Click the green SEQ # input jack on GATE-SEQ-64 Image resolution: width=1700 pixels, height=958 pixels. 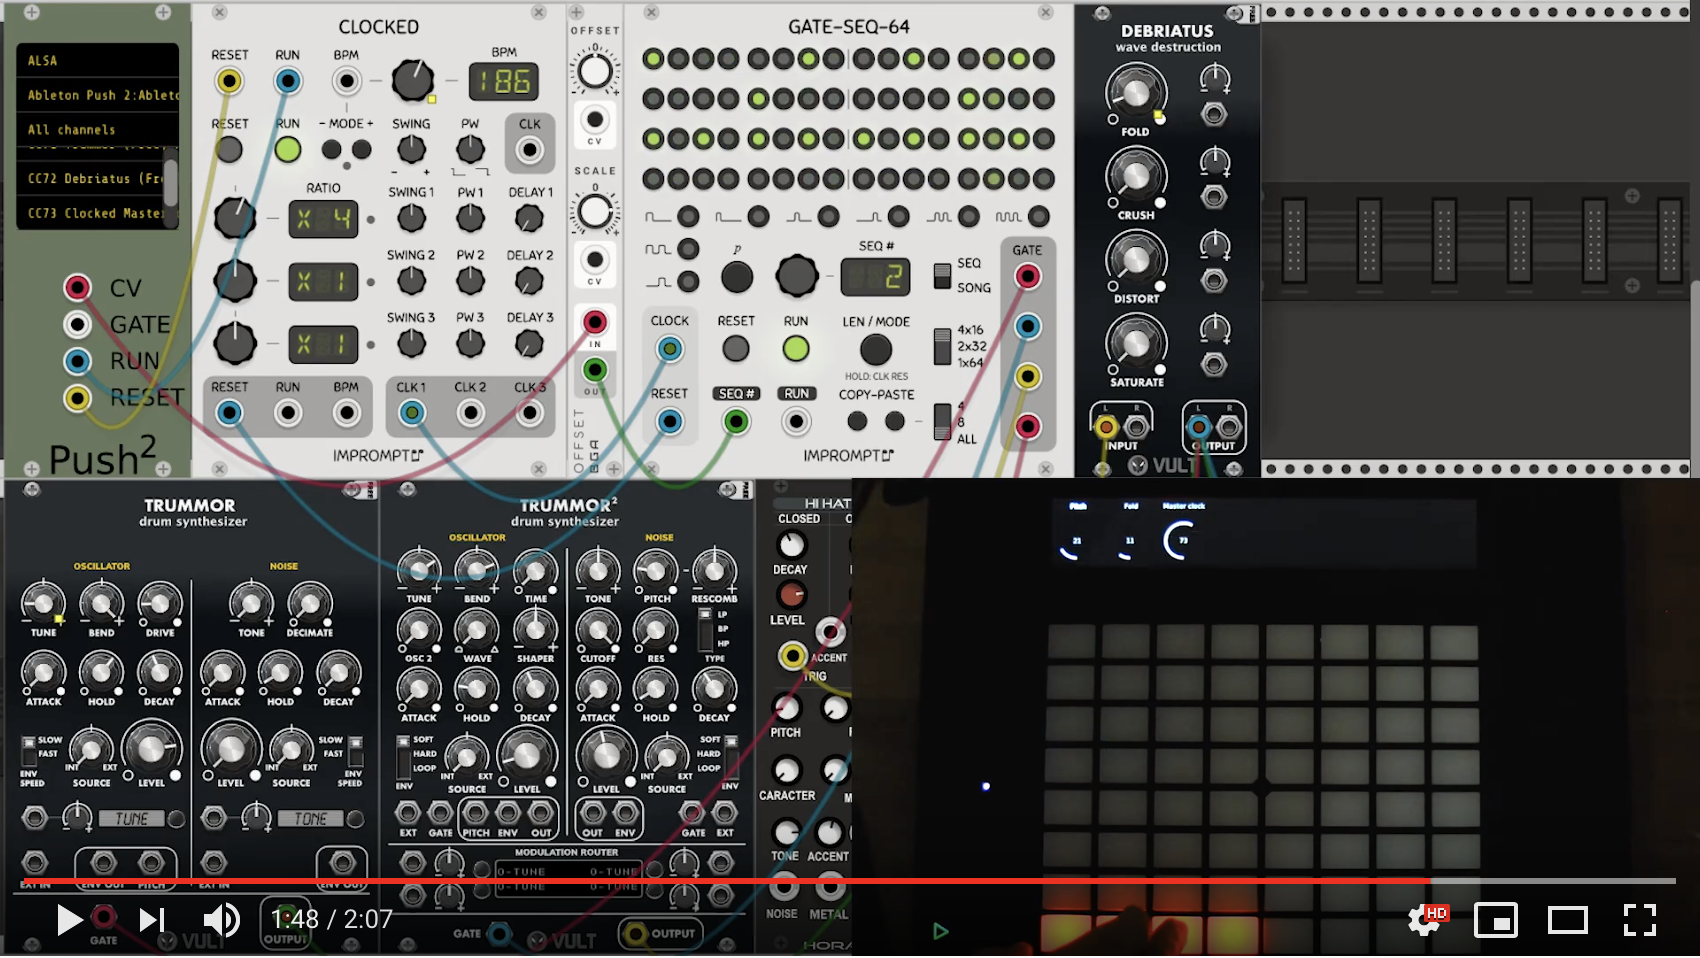pyautogui.click(x=736, y=422)
